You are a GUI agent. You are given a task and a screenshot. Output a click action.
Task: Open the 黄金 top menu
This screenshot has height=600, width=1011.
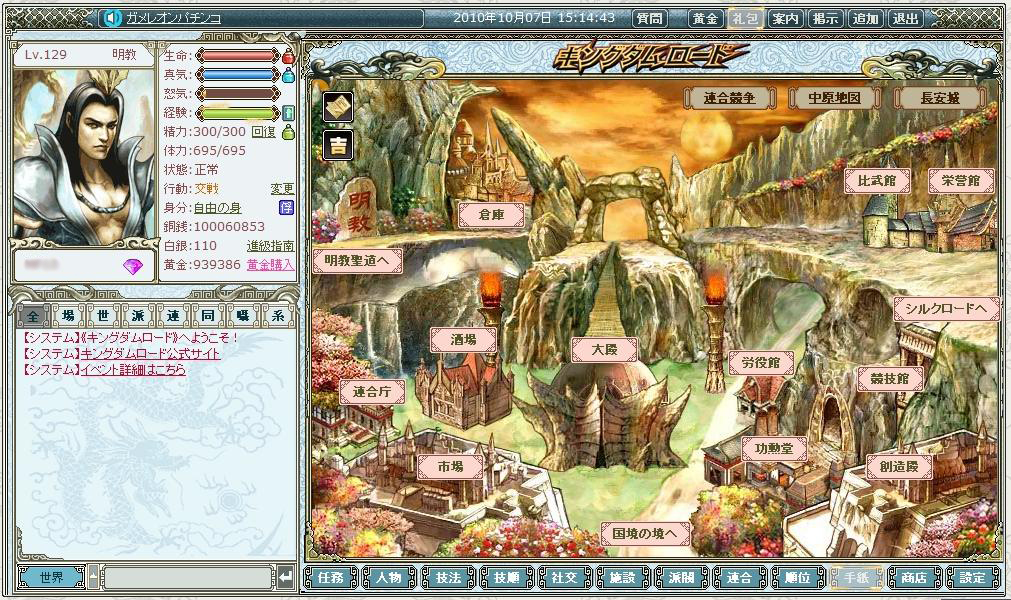[705, 19]
